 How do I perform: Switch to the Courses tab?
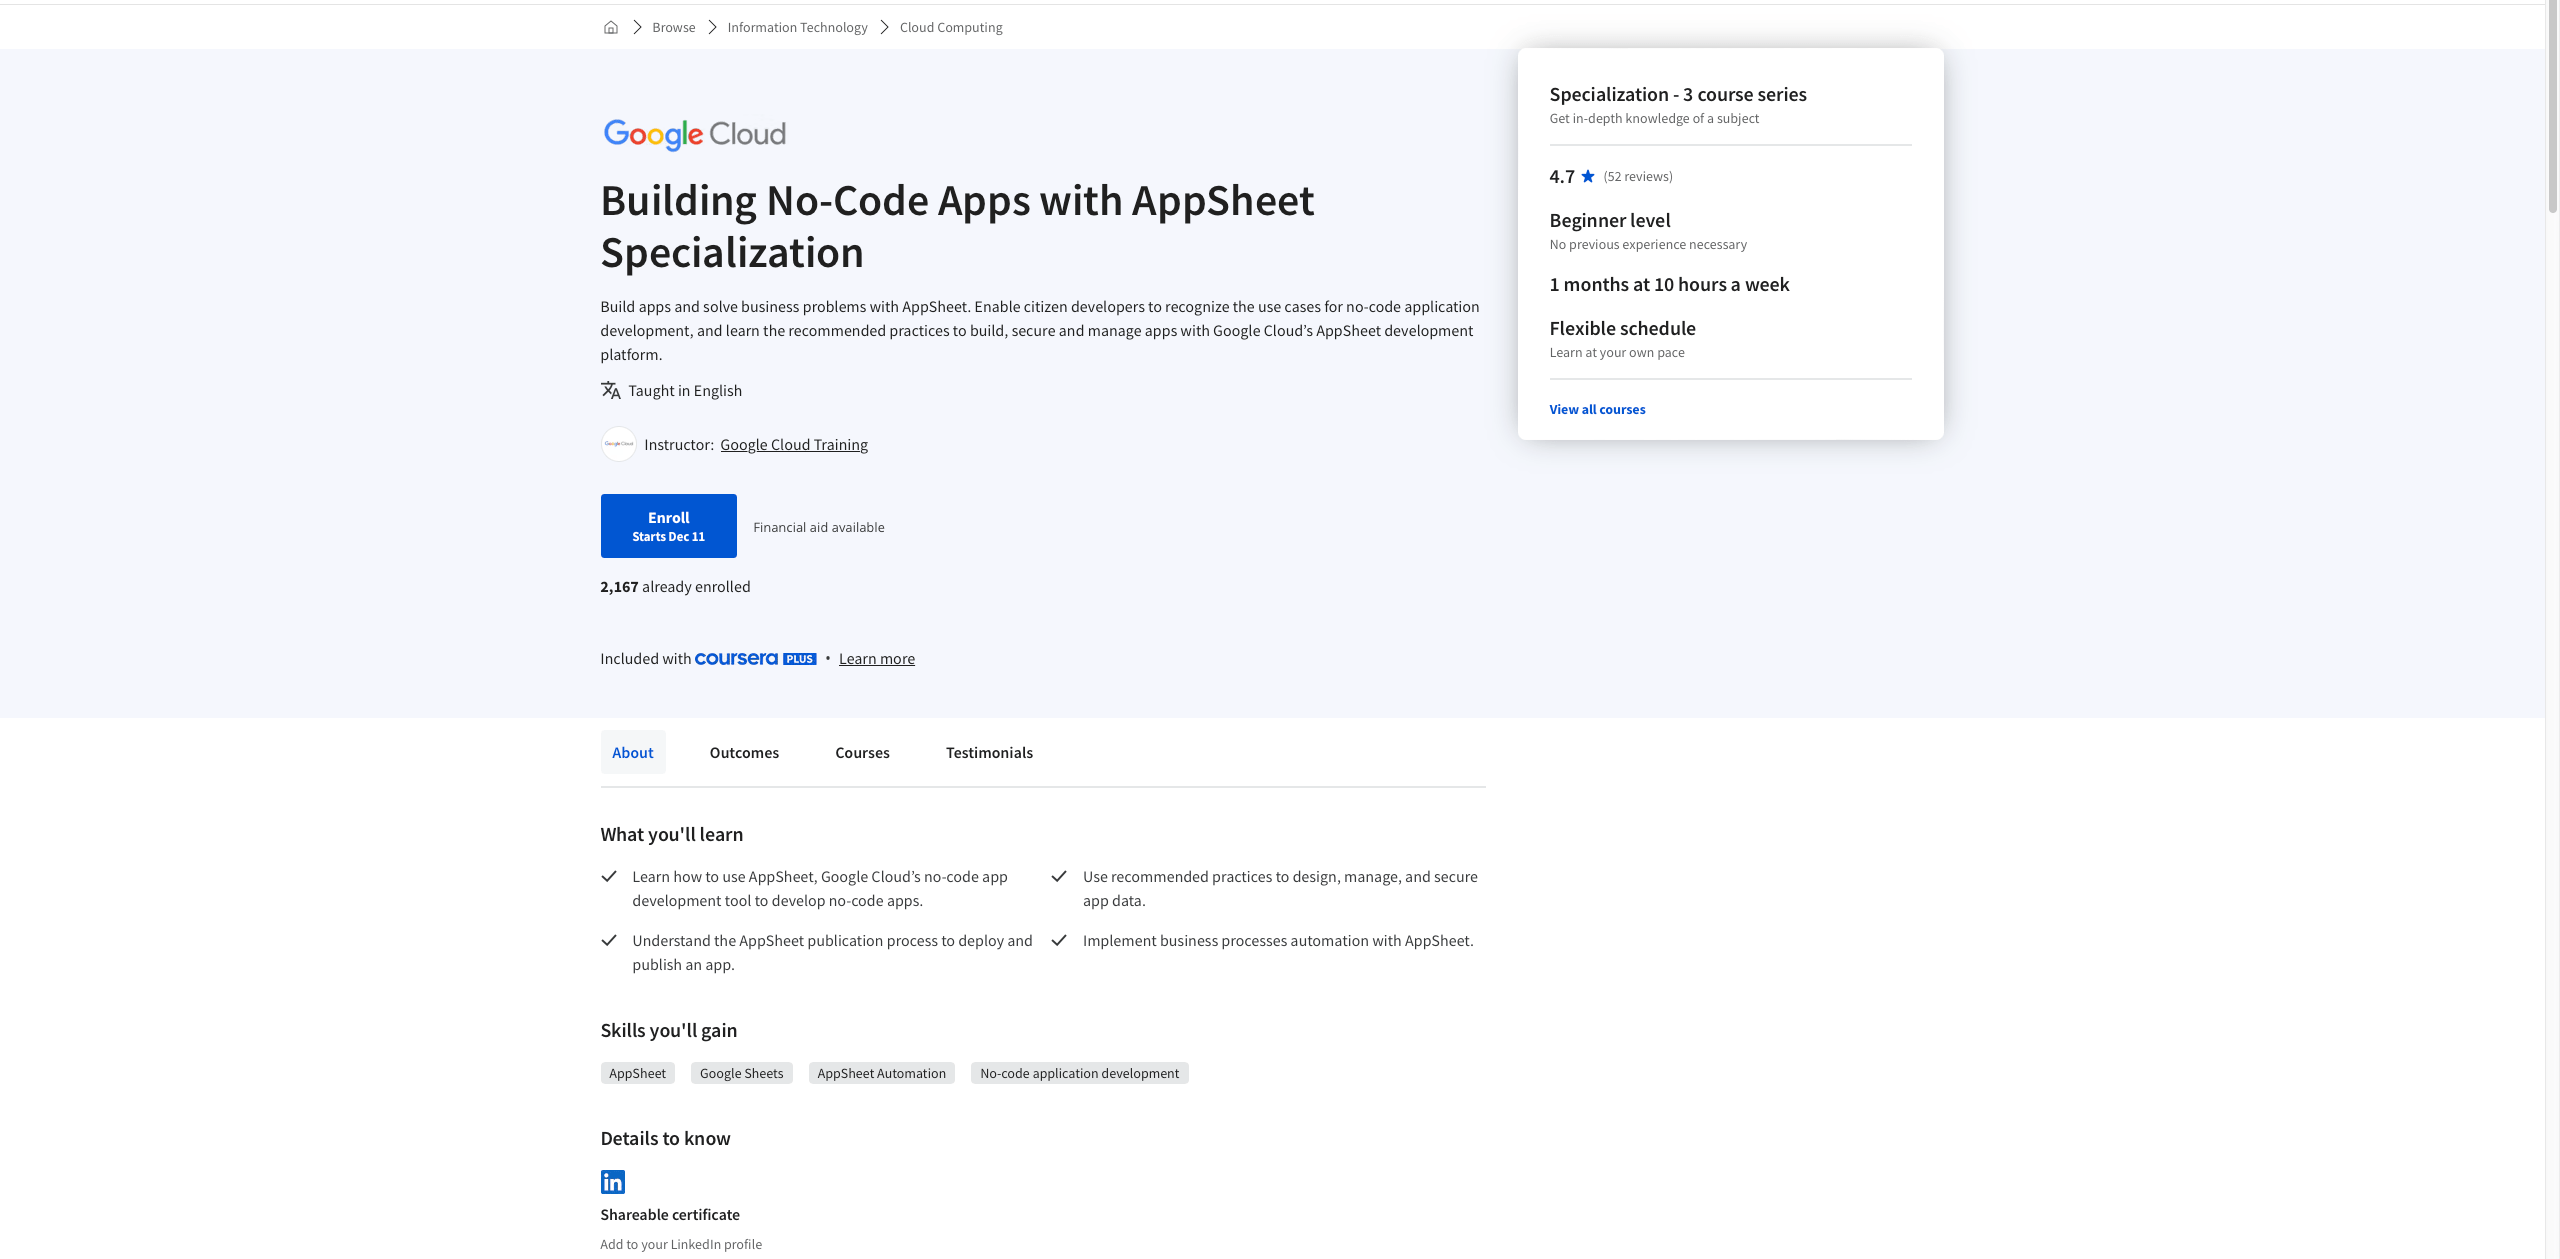point(862,752)
